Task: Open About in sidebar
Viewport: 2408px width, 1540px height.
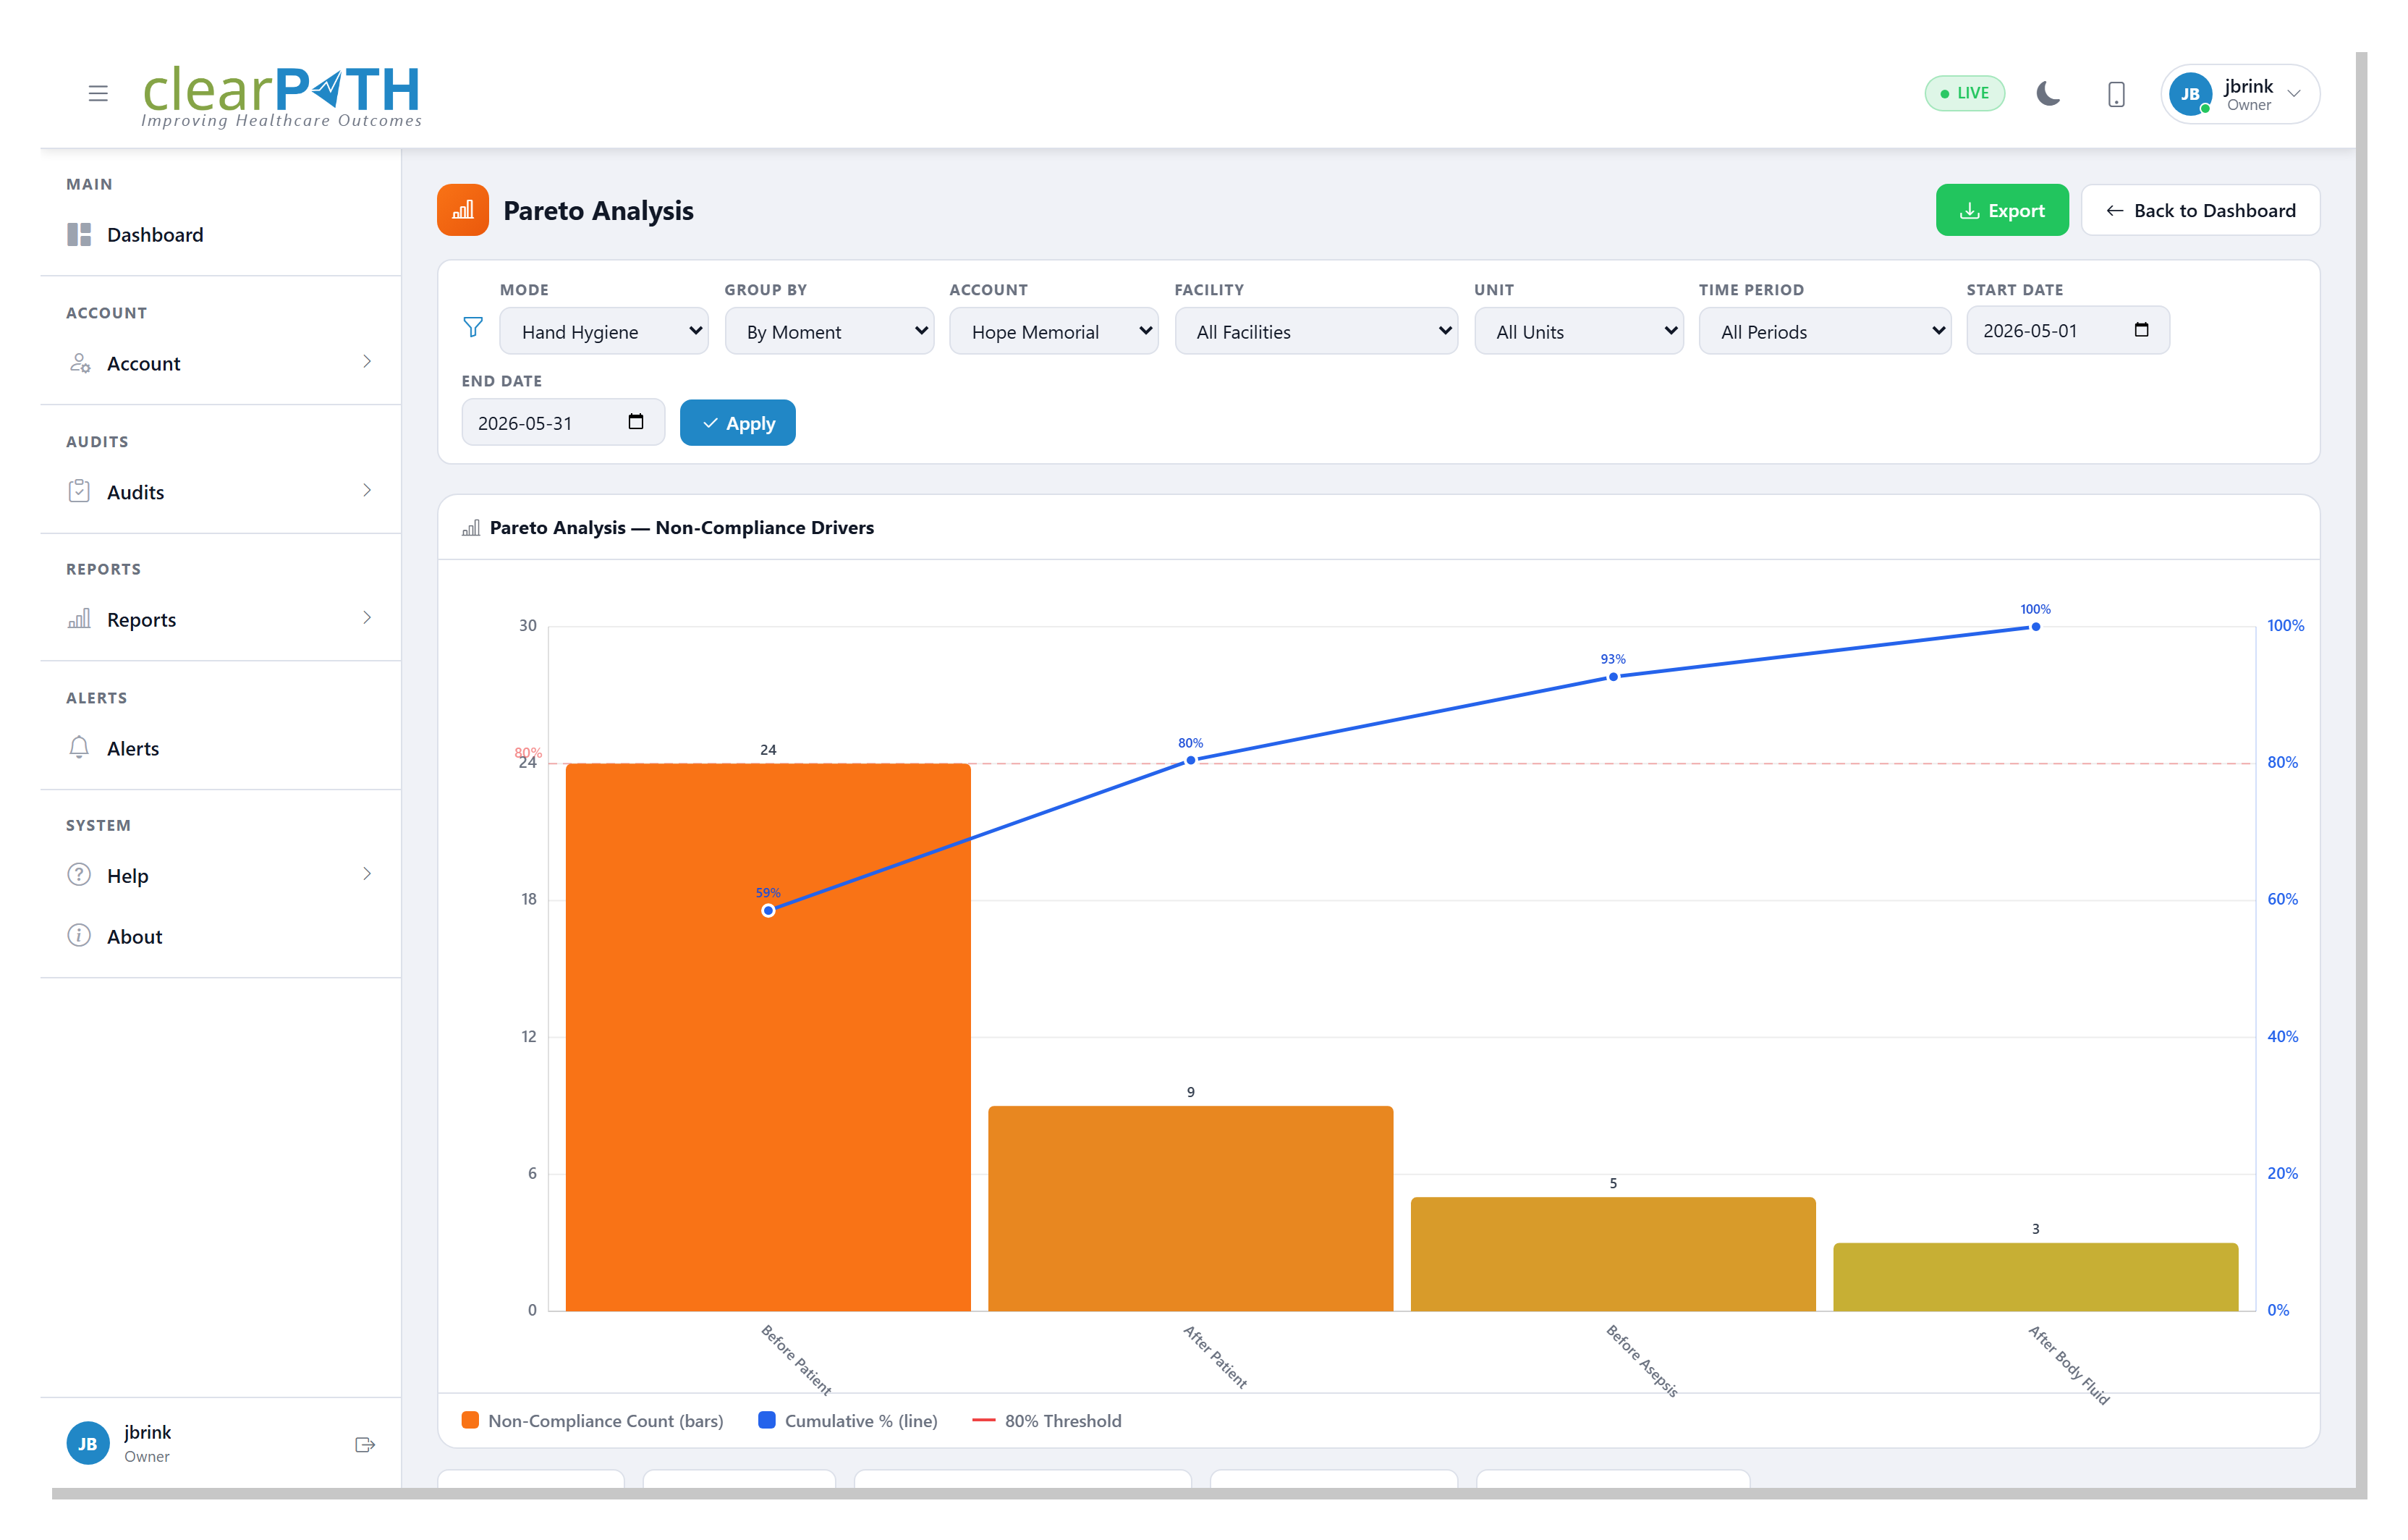Action: (220, 936)
